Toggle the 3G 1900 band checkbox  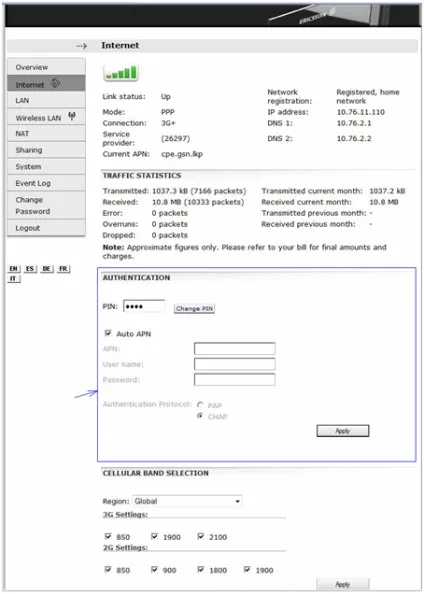[x=154, y=536]
